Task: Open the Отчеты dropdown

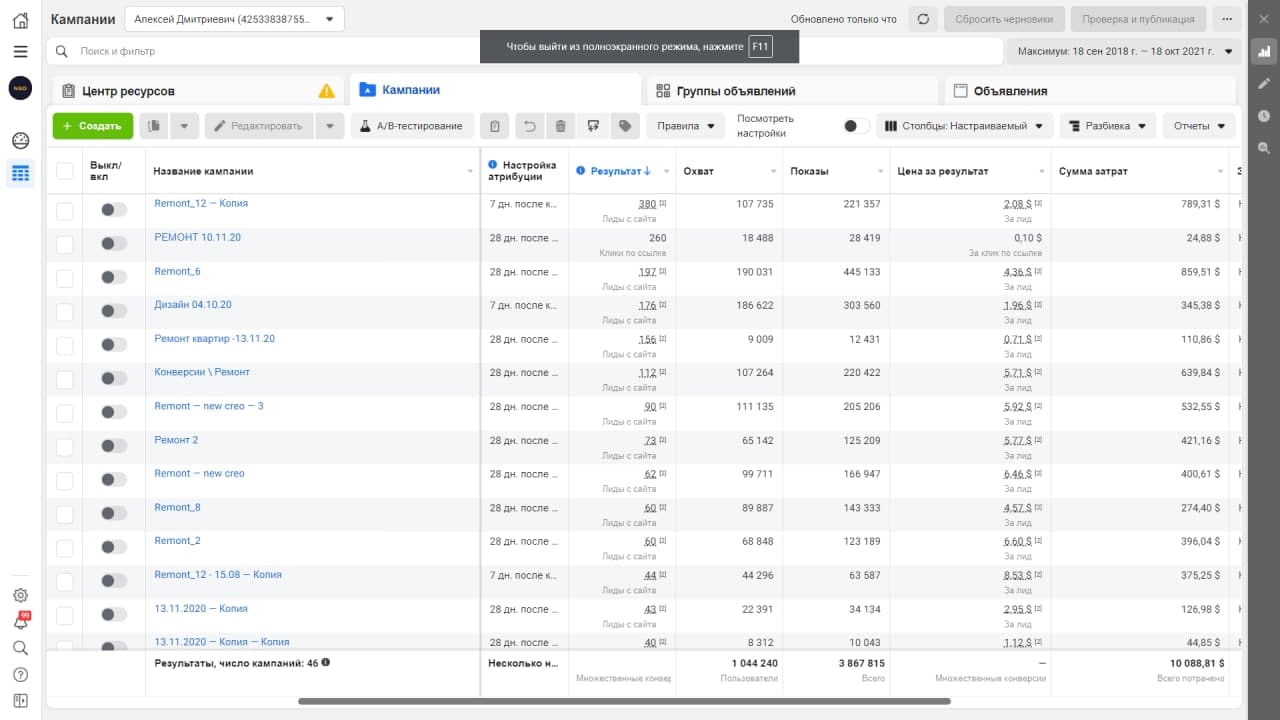Action: pos(1199,126)
